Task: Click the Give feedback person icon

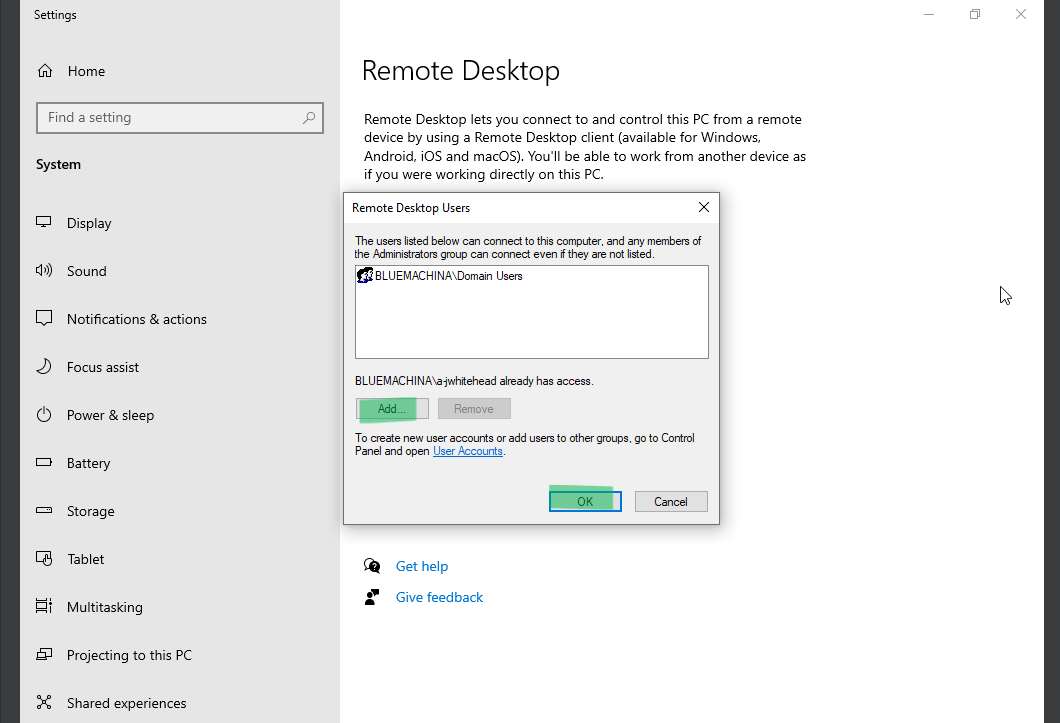Action: tap(372, 597)
